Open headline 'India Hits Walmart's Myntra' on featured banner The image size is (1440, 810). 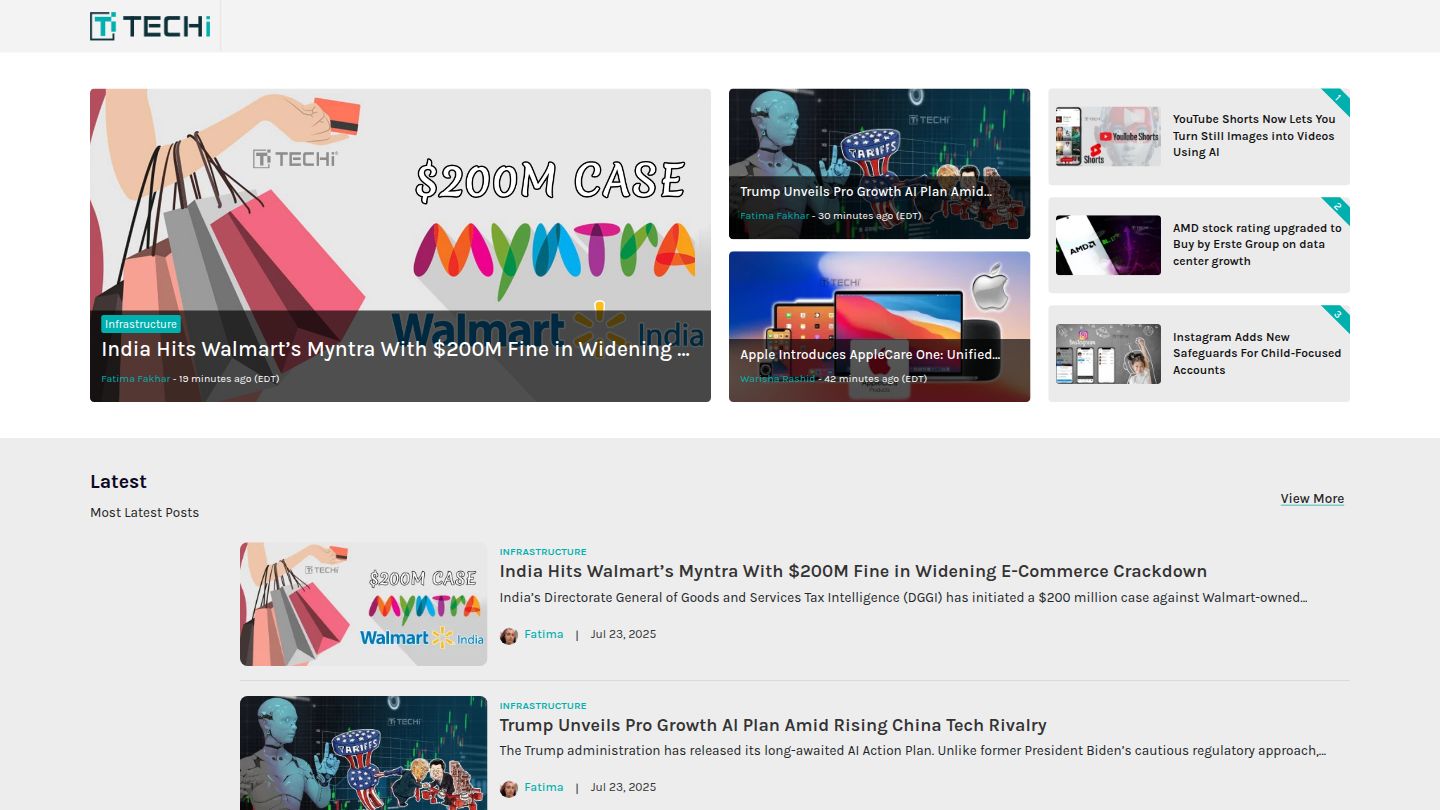click(x=396, y=349)
